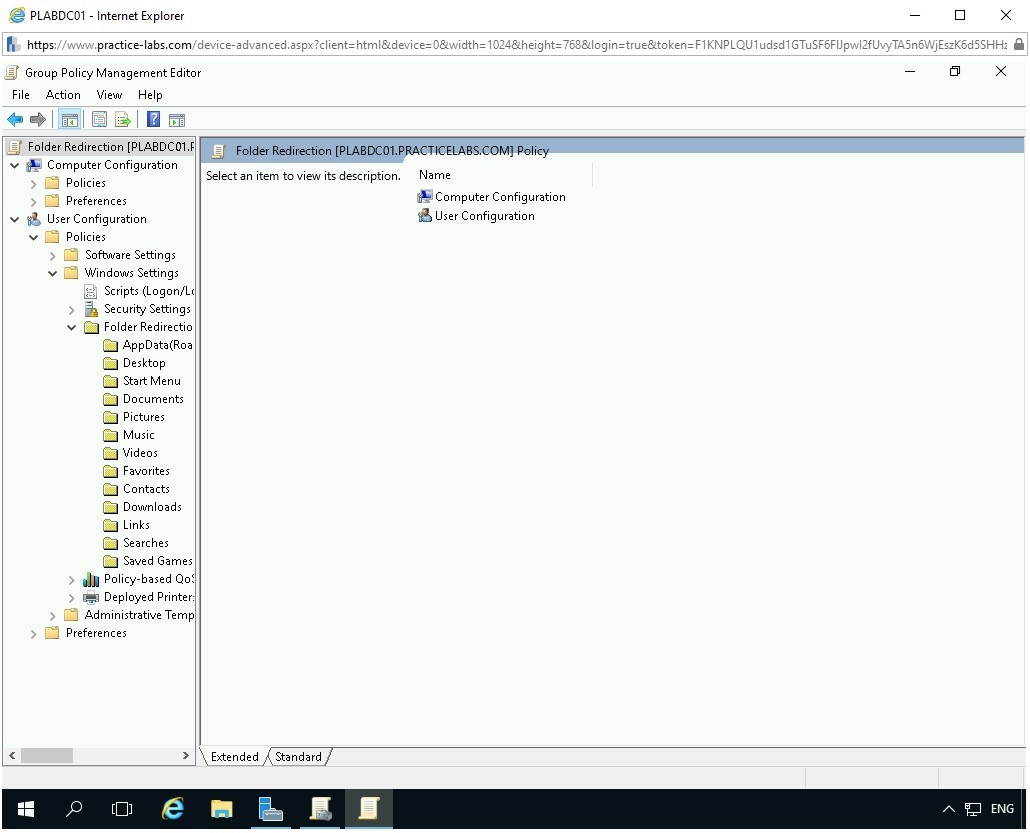Open the Help toolbar icon
Screen dimensions: 1030x833
coord(153,120)
